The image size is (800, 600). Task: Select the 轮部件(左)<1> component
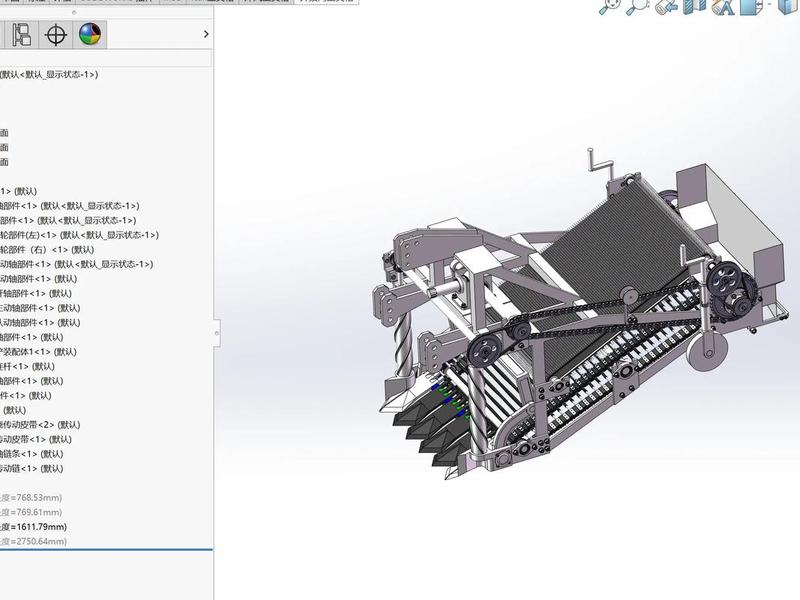click(x=79, y=235)
